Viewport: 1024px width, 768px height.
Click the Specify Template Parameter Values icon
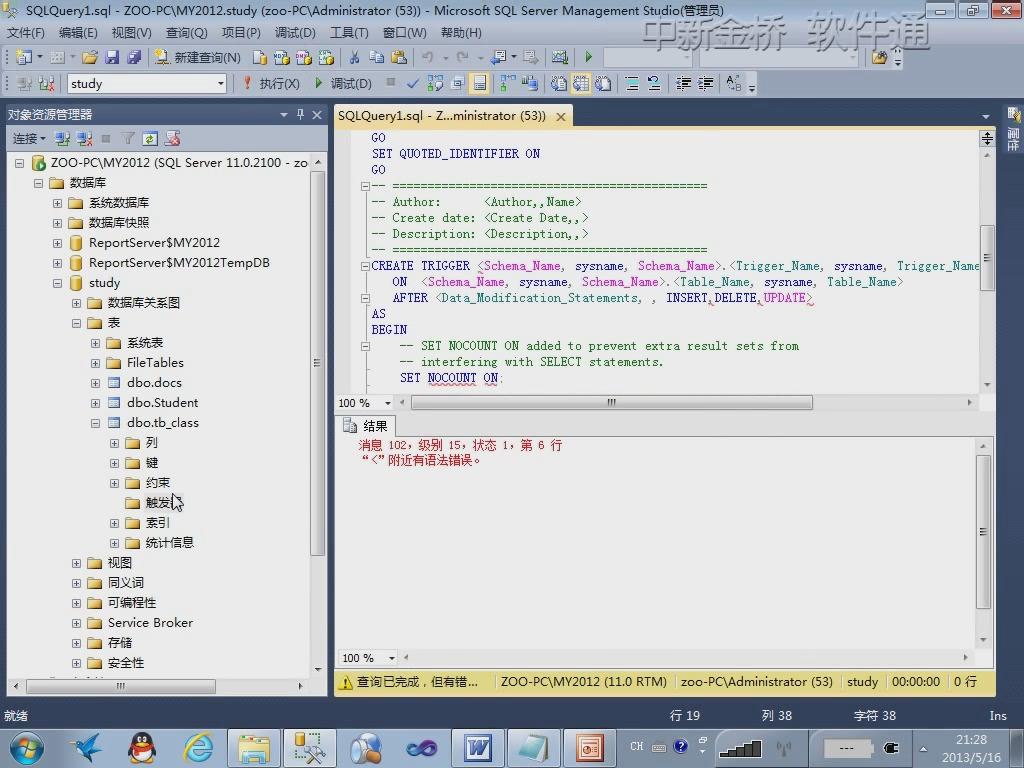734,84
